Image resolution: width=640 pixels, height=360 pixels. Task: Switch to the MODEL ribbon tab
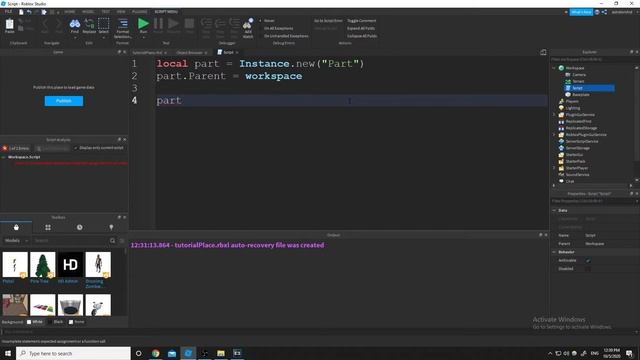[88, 12]
